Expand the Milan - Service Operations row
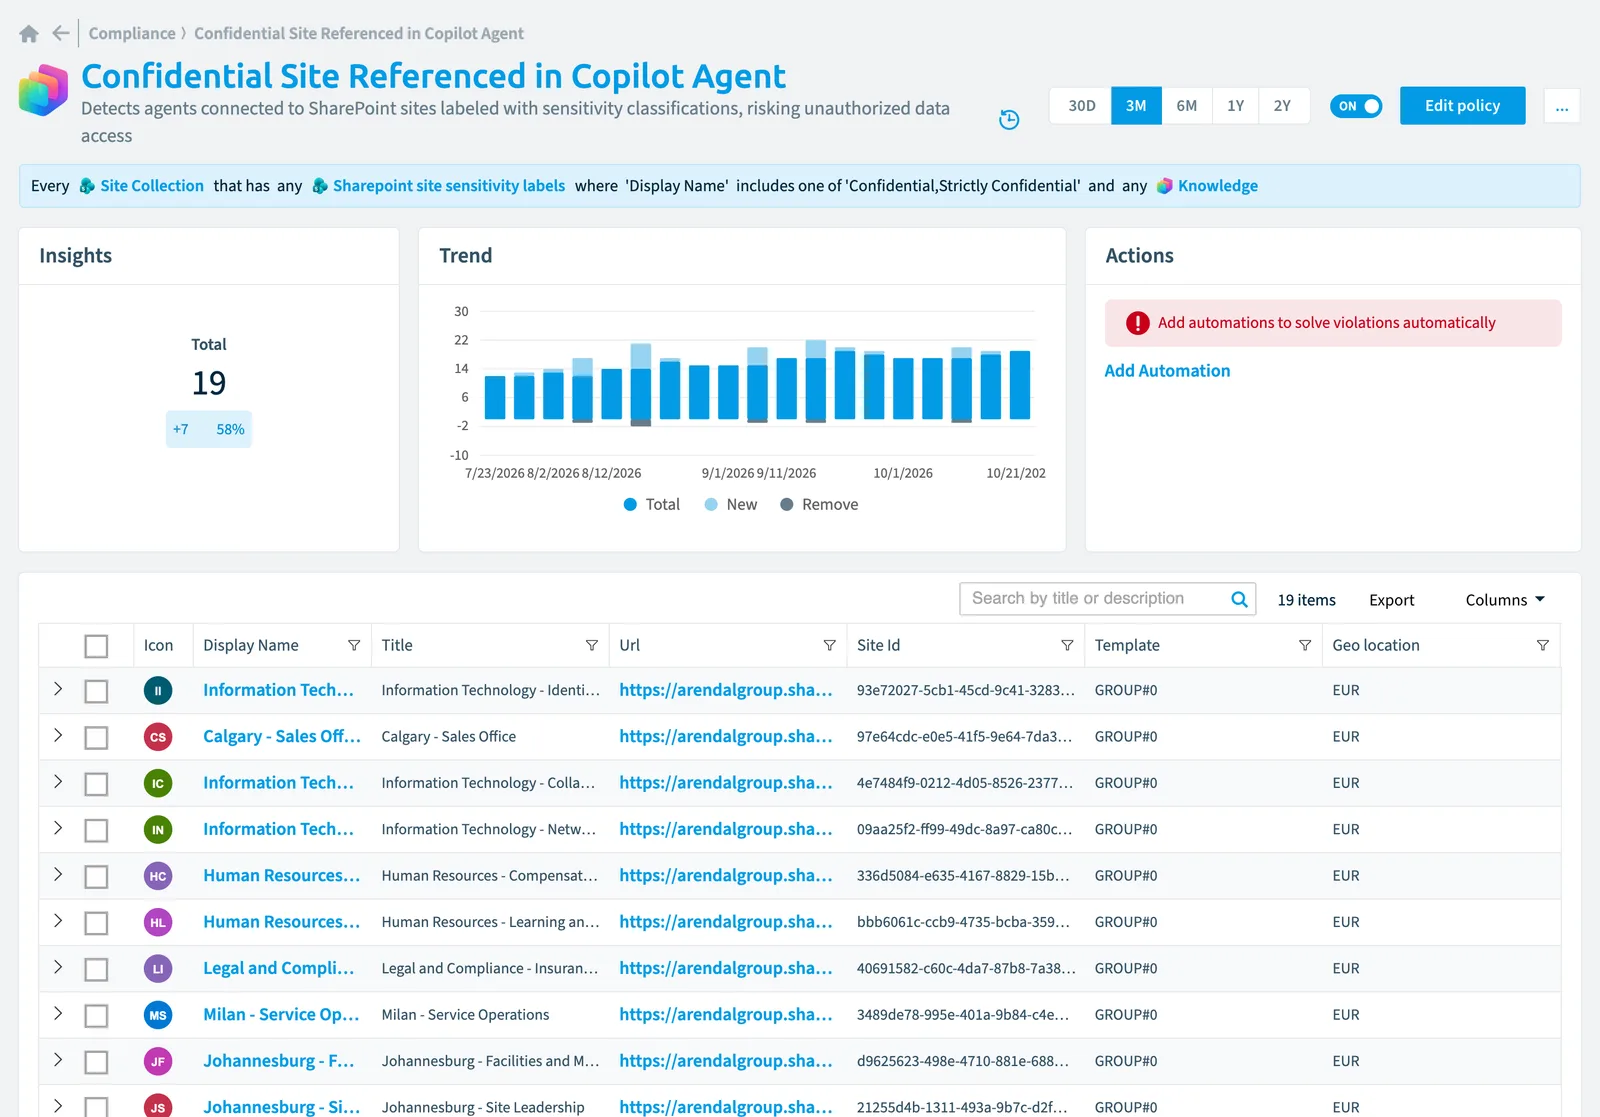This screenshot has height=1117, width=1600. point(58,1013)
